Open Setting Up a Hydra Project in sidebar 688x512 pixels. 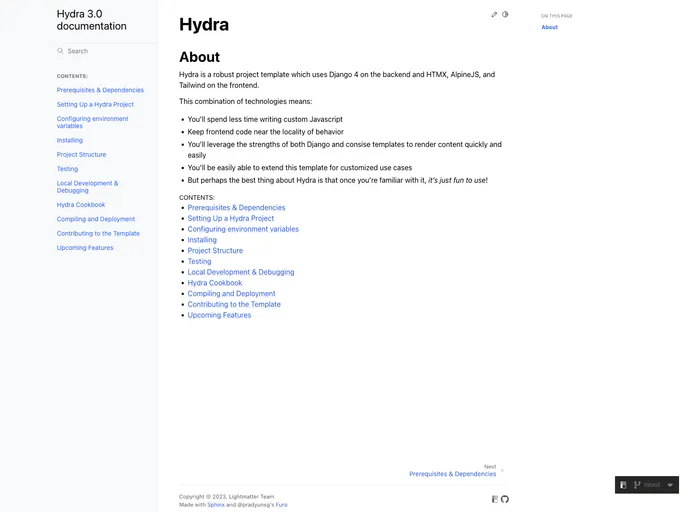pos(95,104)
